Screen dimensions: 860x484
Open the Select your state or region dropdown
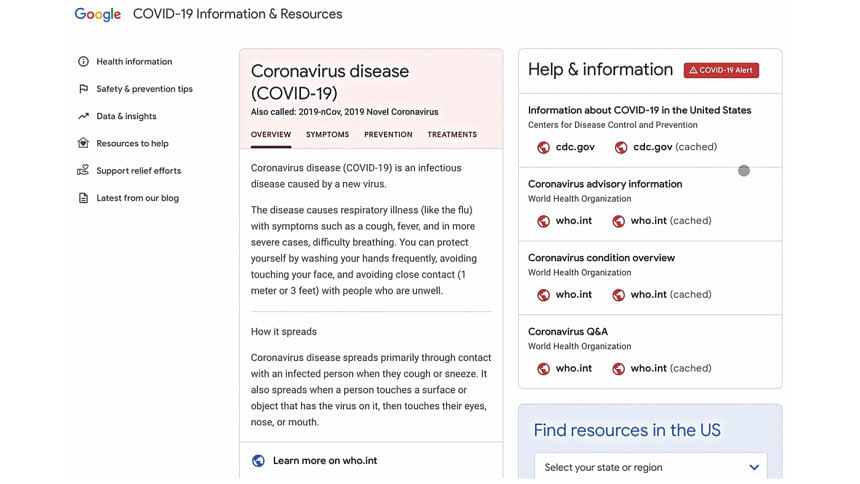(650, 468)
